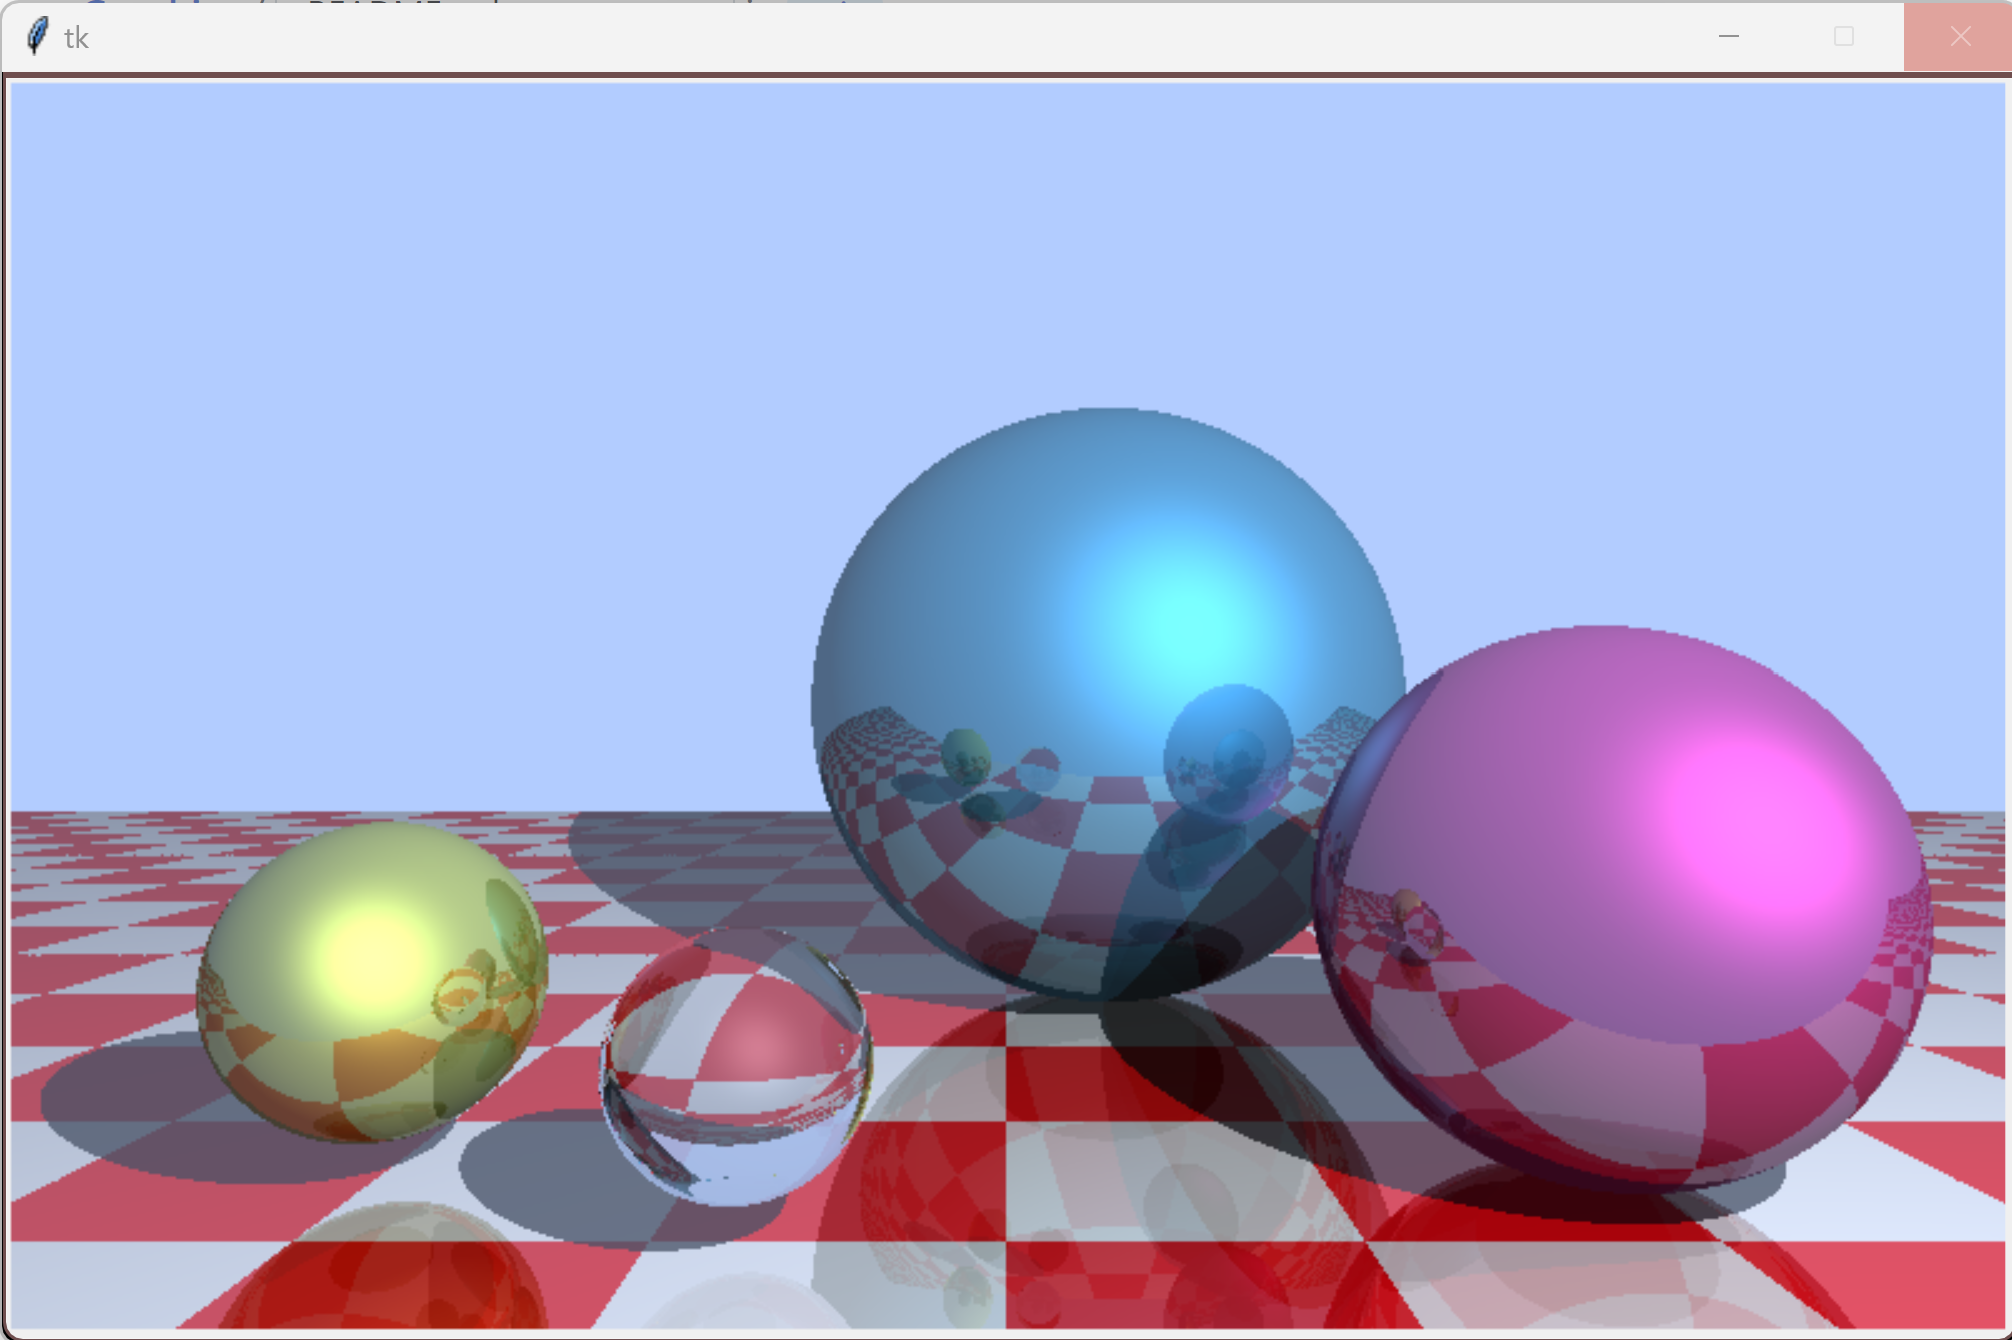Image resolution: width=2012 pixels, height=1340 pixels.
Task: Close the tk render window
Action: coord(1958,37)
